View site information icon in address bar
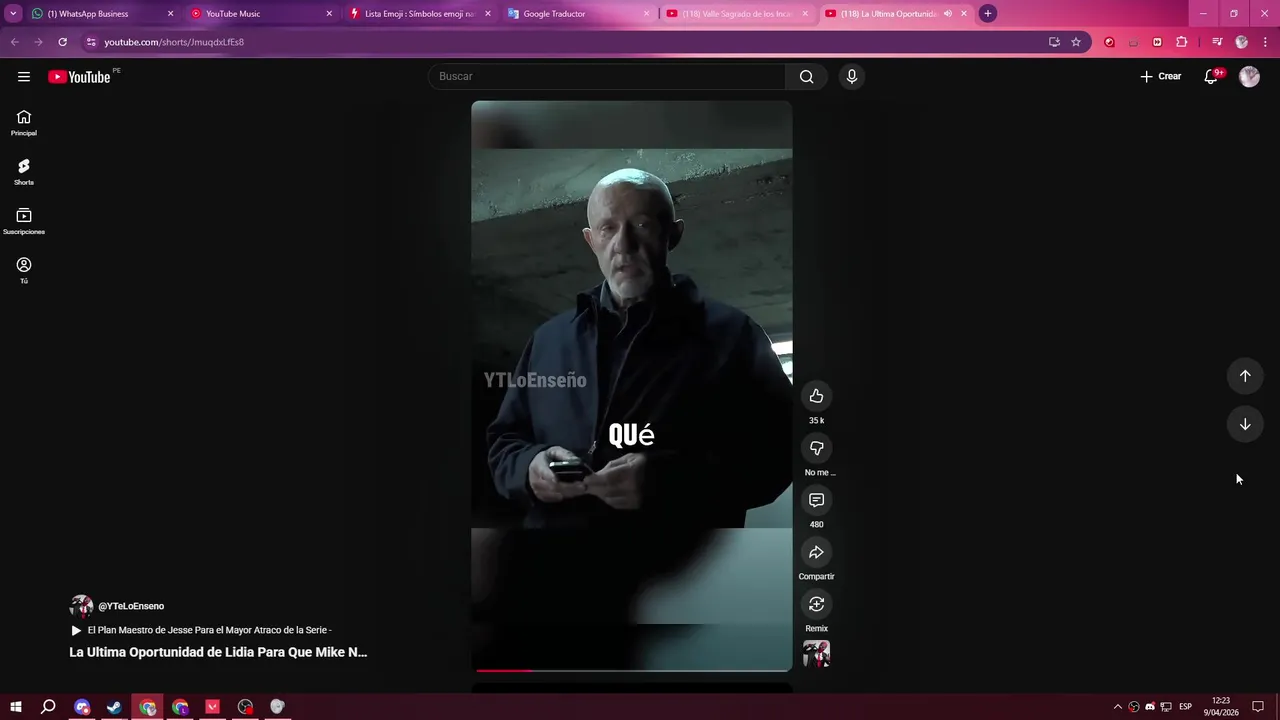Image resolution: width=1280 pixels, height=720 pixels. [91, 42]
